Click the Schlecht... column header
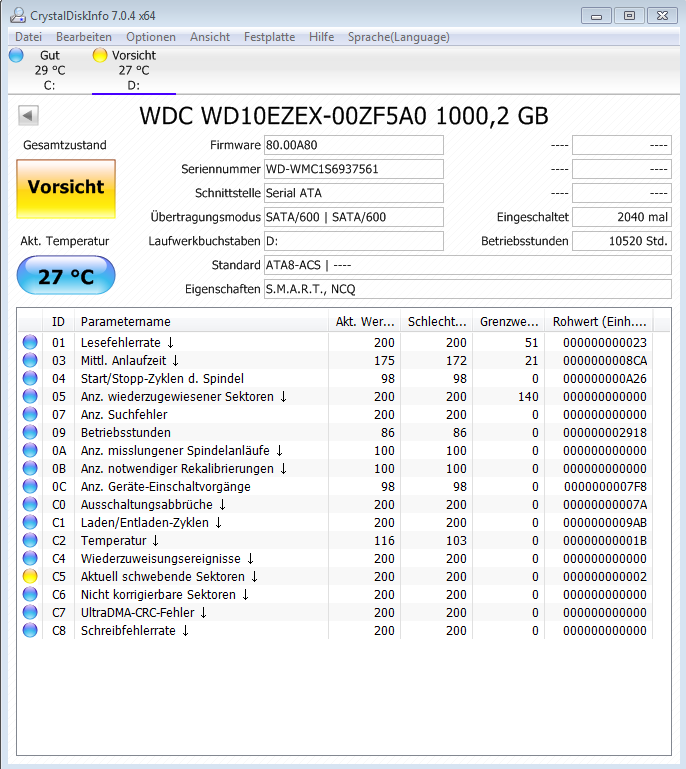 [x=436, y=322]
